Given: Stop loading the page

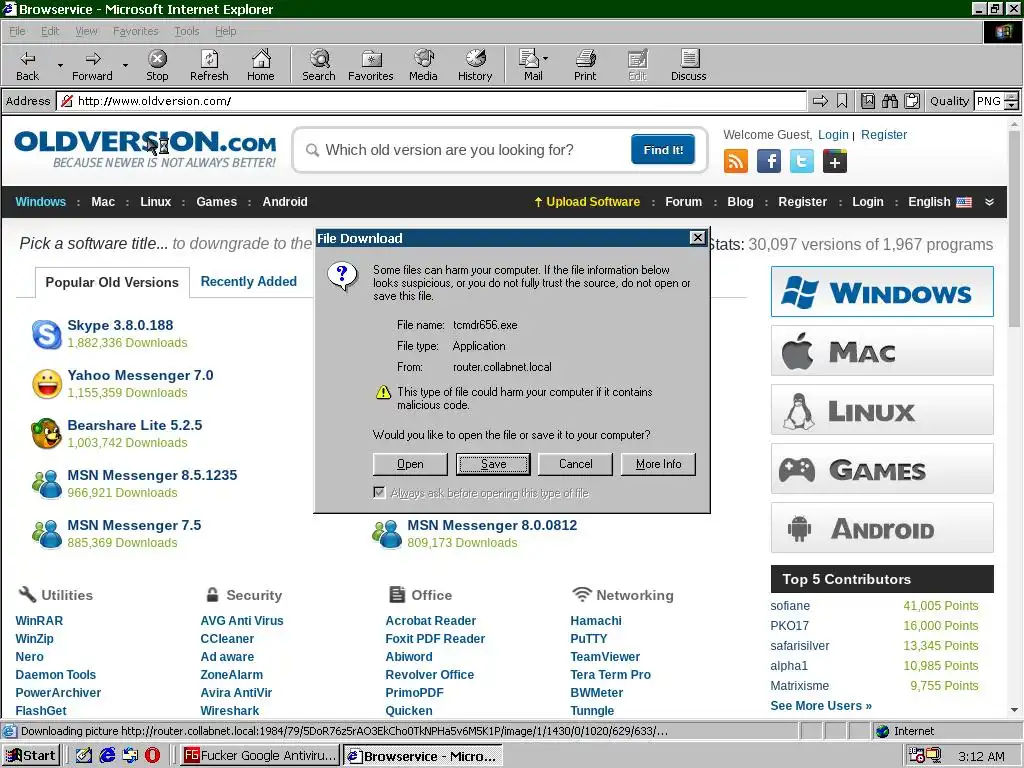Looking at the screenshot, I should coord(157,65).
